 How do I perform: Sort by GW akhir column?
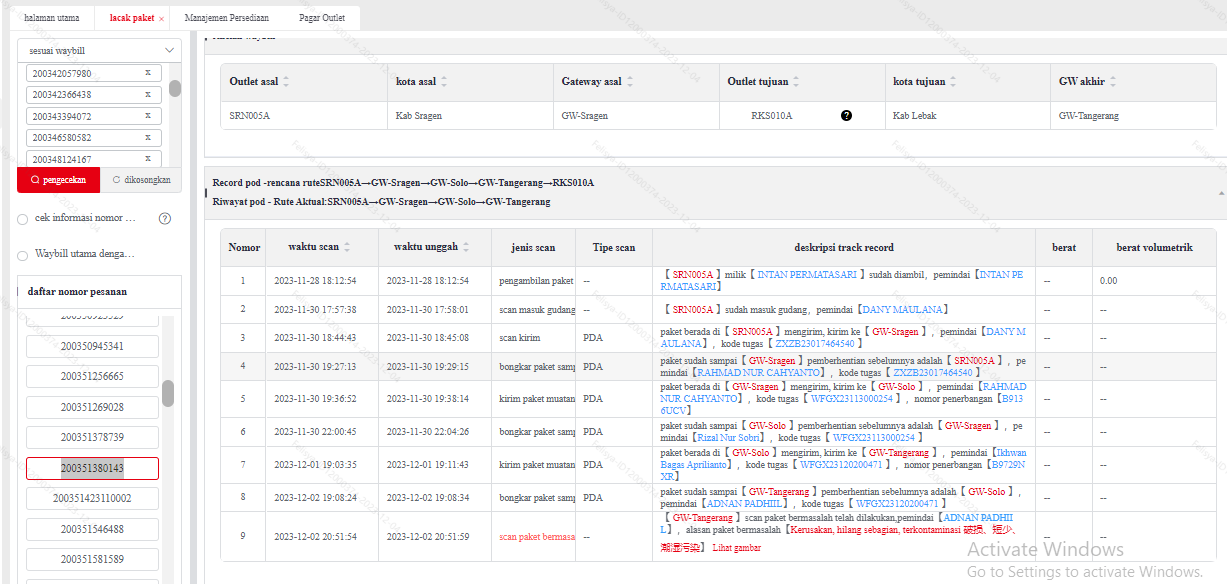(x=1112, y=81)
